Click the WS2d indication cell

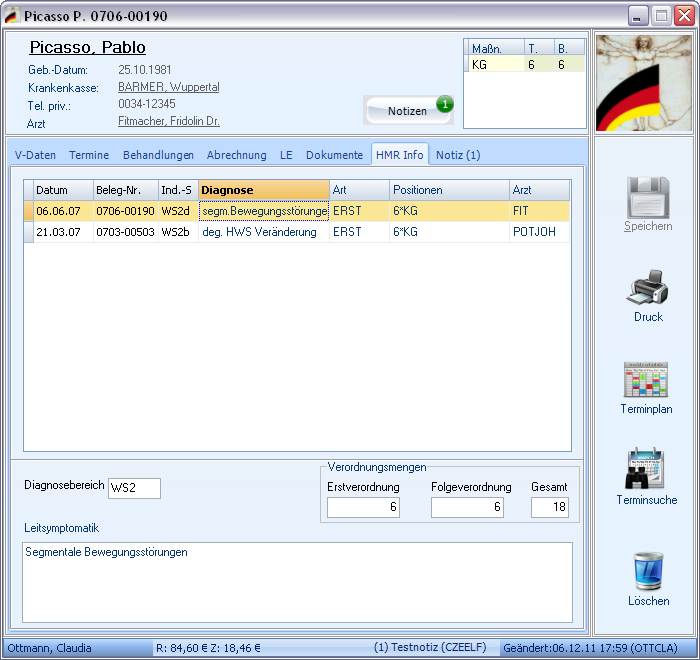click(179, 211)
